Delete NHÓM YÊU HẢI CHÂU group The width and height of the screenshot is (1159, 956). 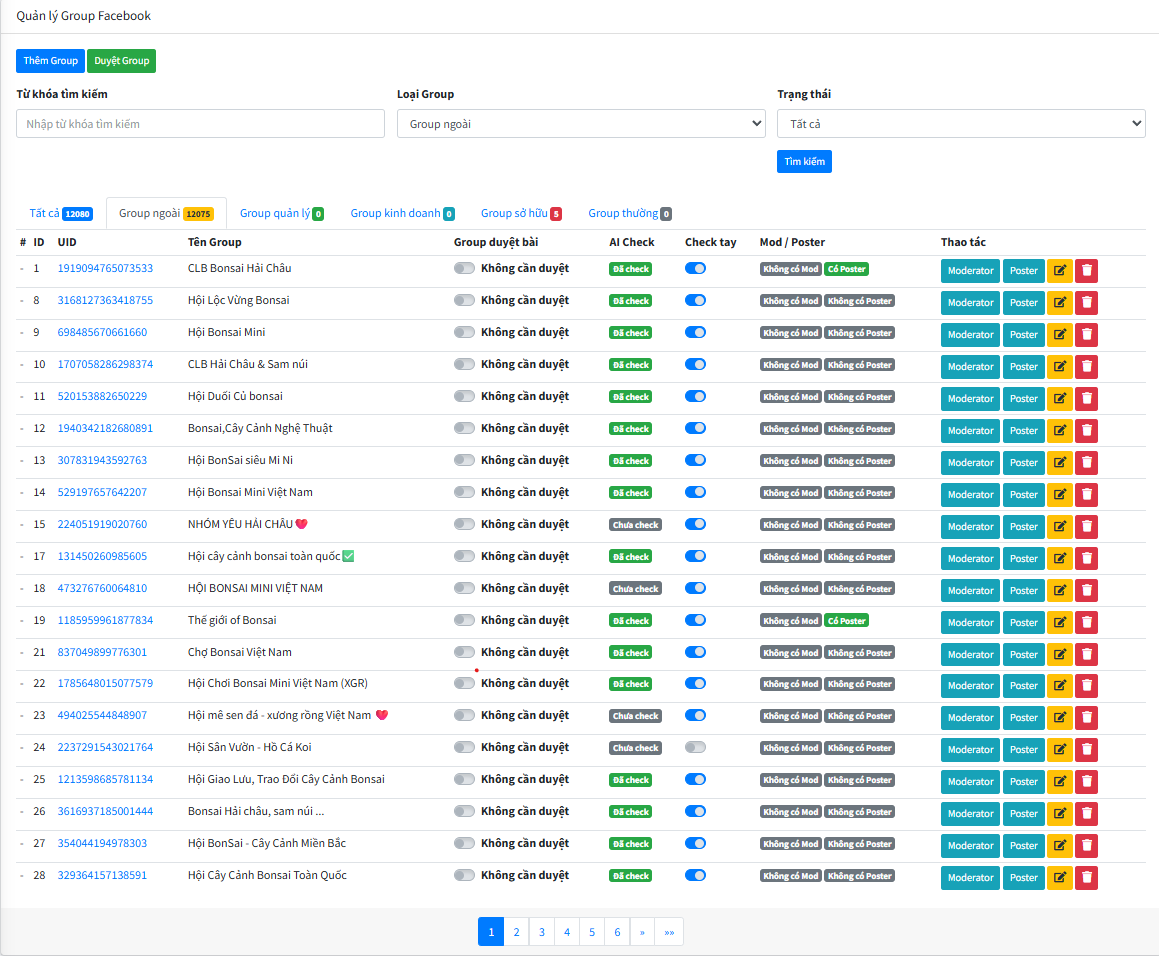coord(1087,526)
